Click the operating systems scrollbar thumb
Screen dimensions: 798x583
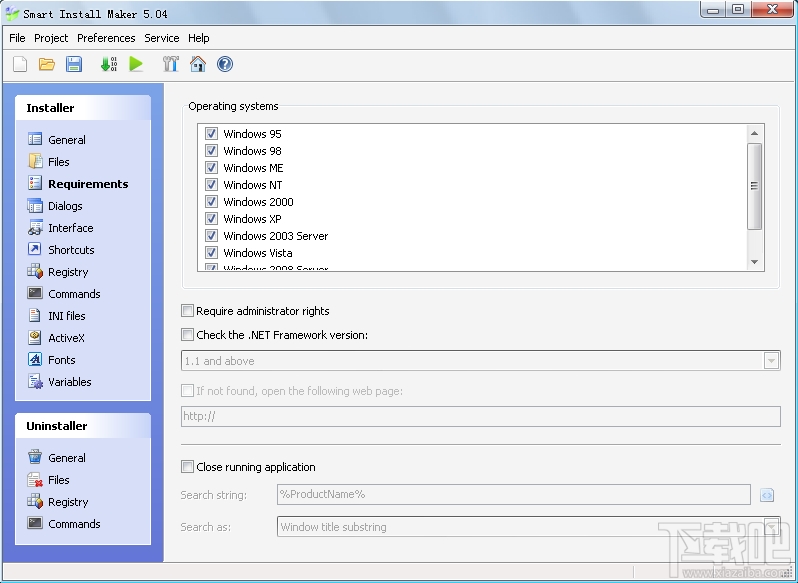click(754, 186)
